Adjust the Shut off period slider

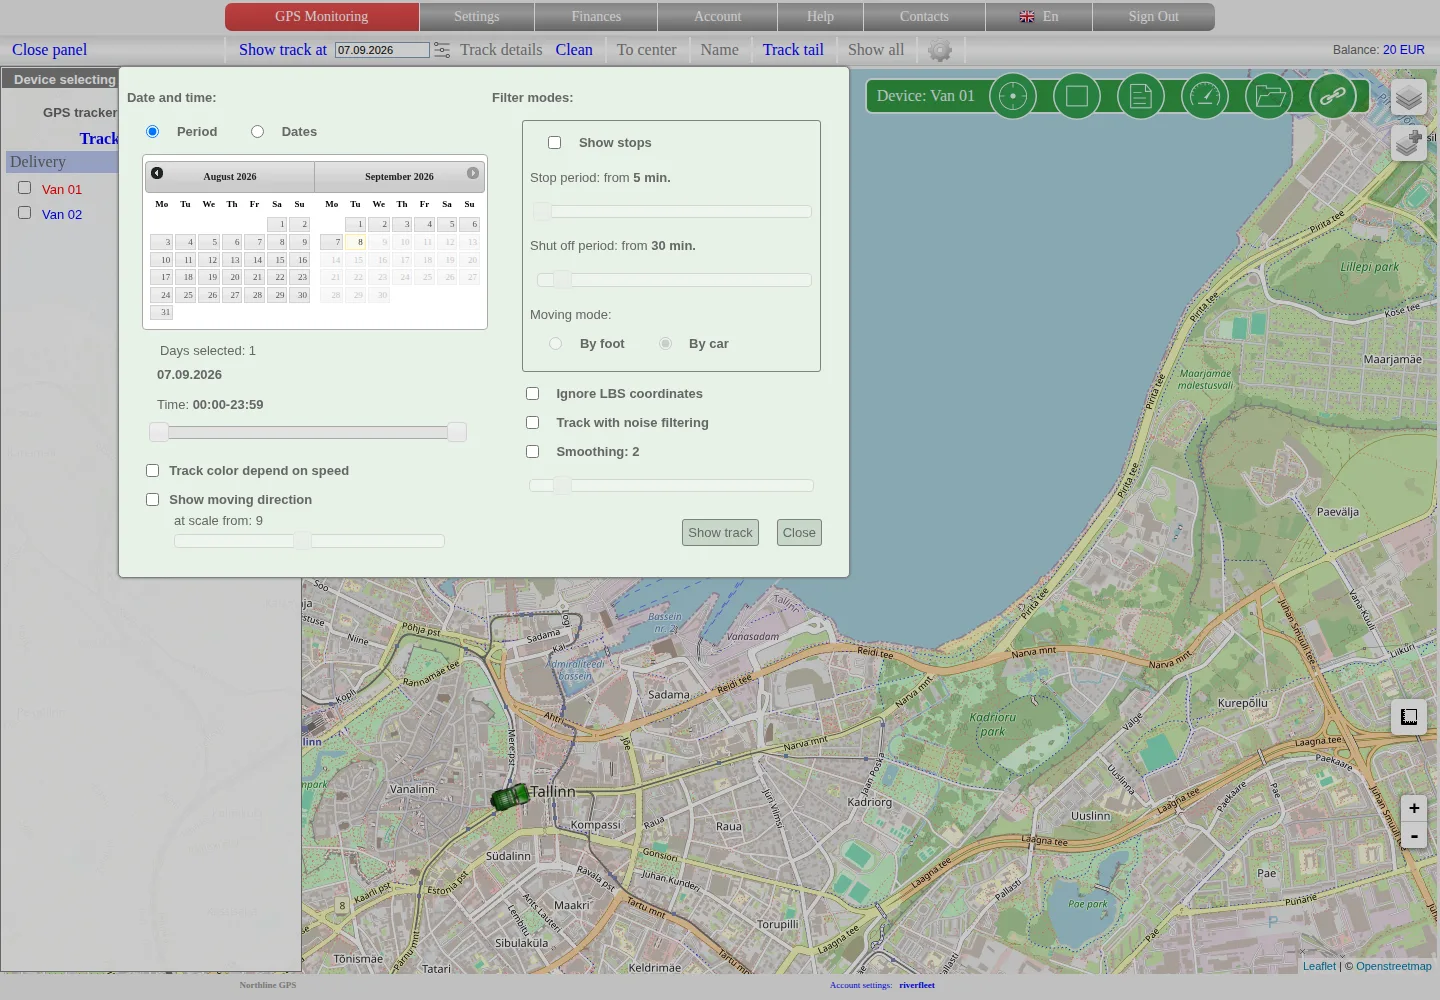point(672,280)
